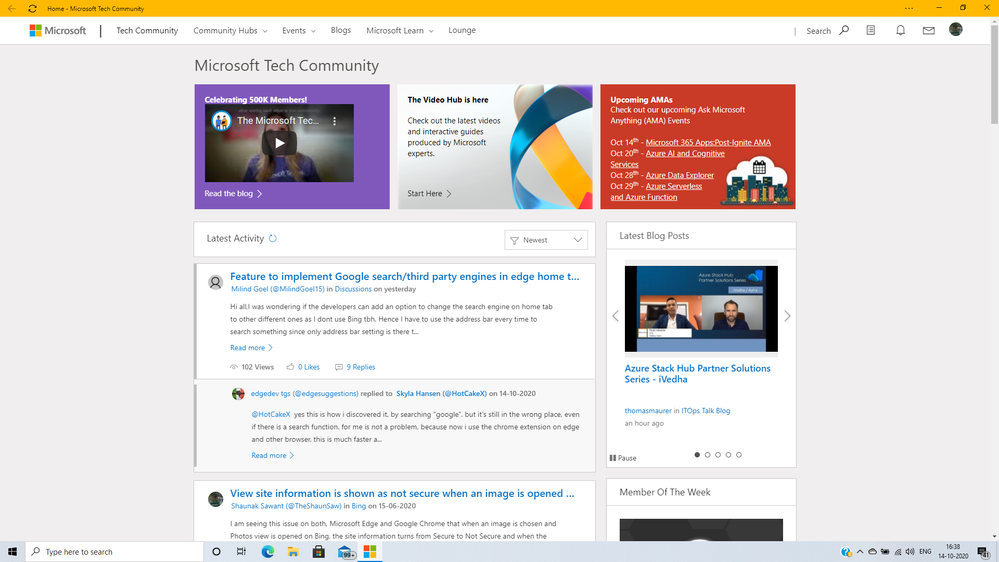This screenshot has width=999, height=562.
Task: Refresh Latest Activity with the spinner icon
Action: tap(273, 238)
